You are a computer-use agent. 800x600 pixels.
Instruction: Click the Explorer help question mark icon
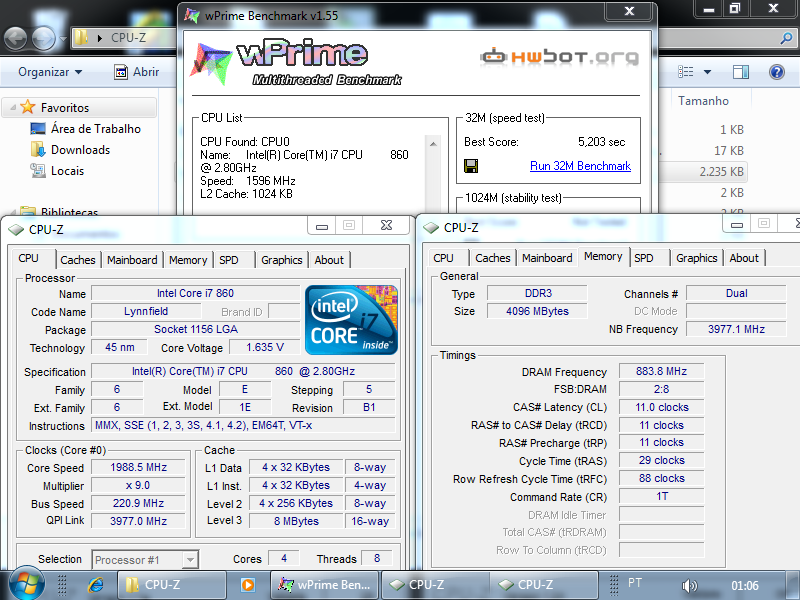click(777, 72)
